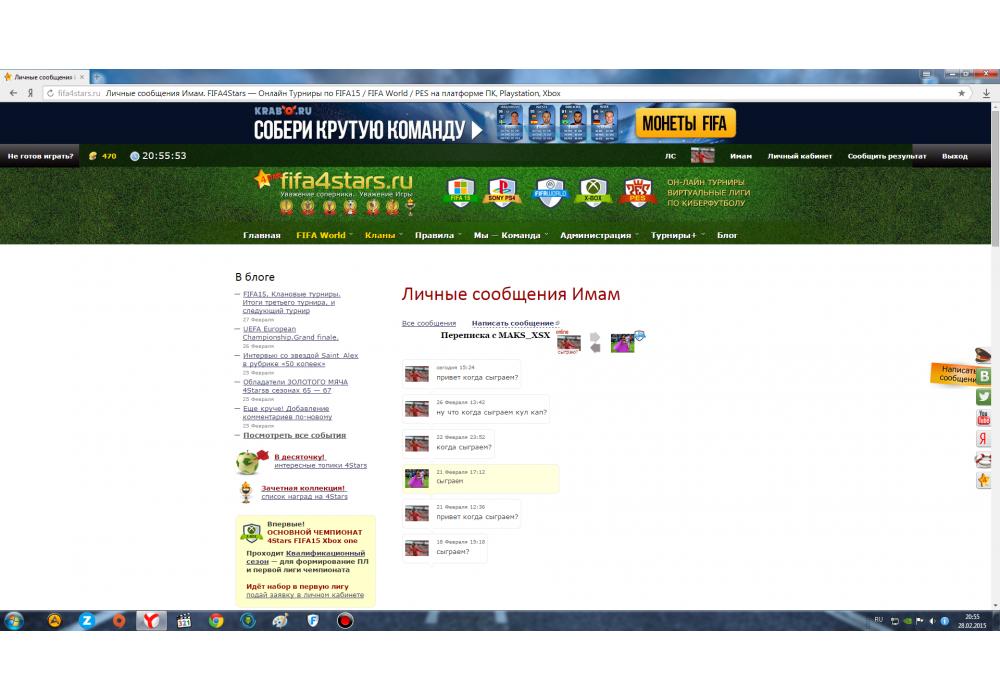
Task: Open the FIFA World shield icon
Action: coord(549,191)
